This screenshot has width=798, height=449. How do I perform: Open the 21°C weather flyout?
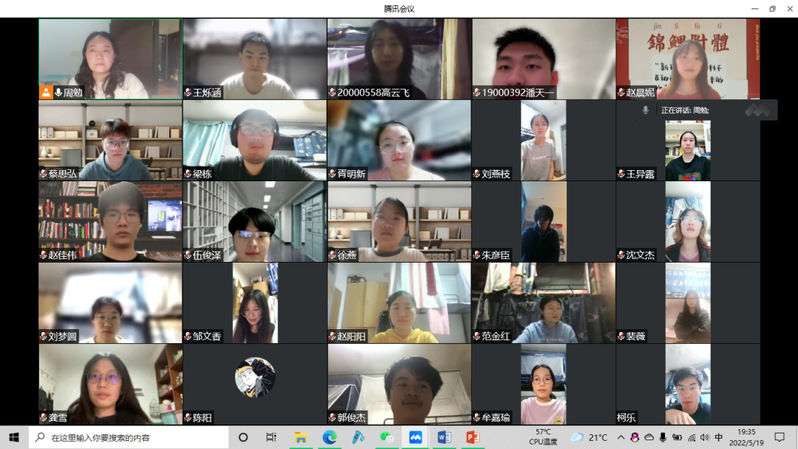(590, 437)
